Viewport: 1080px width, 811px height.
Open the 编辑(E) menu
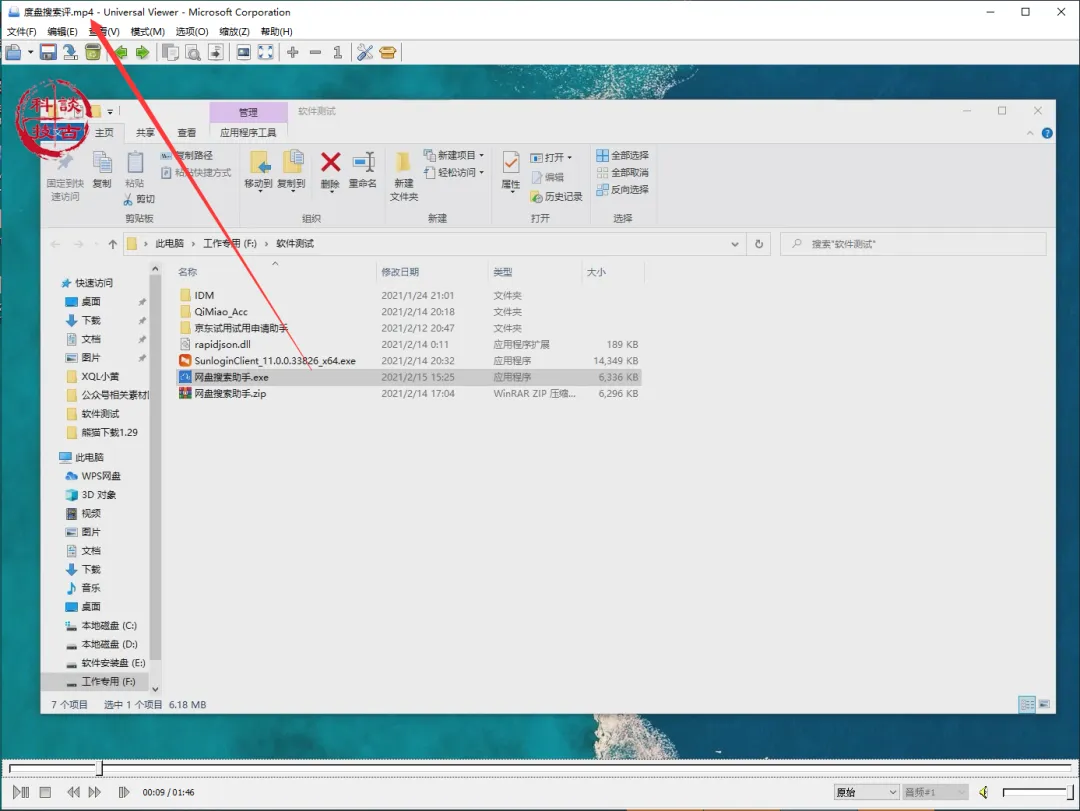pyautogui.click(x=62, y=32)
